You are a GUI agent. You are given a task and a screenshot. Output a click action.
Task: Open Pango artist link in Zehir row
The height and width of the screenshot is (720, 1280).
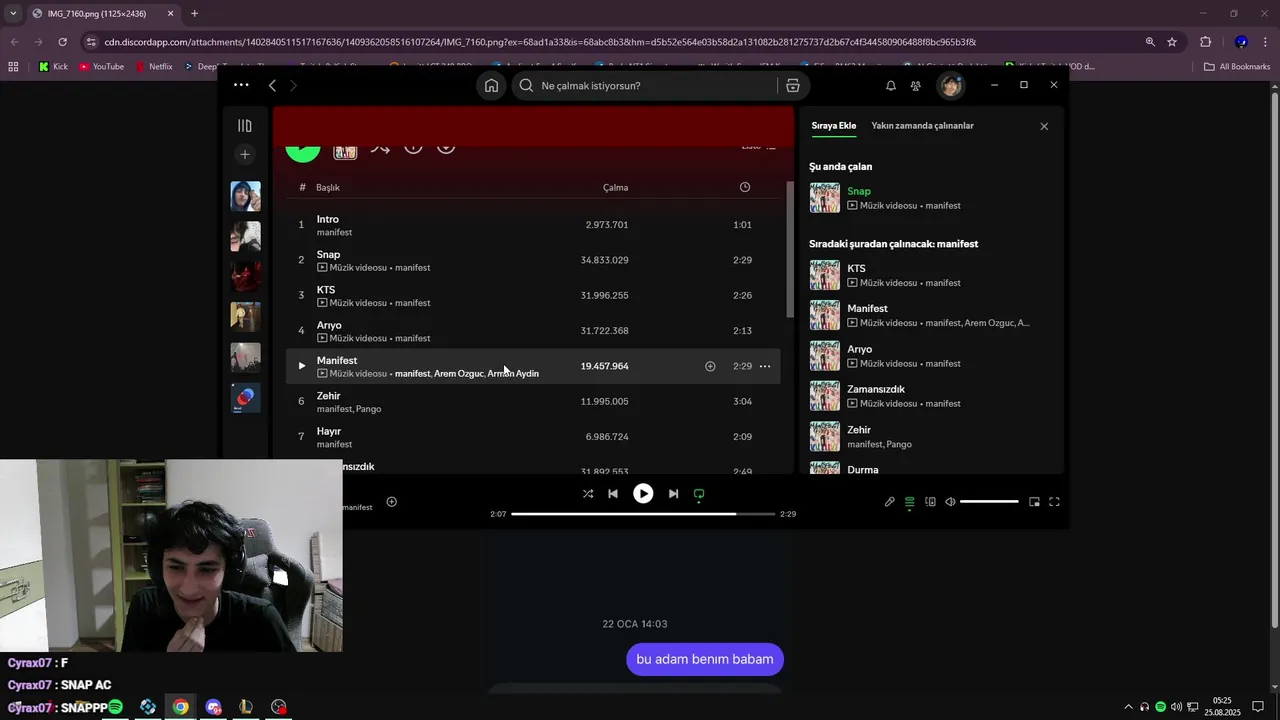(368, 409)
